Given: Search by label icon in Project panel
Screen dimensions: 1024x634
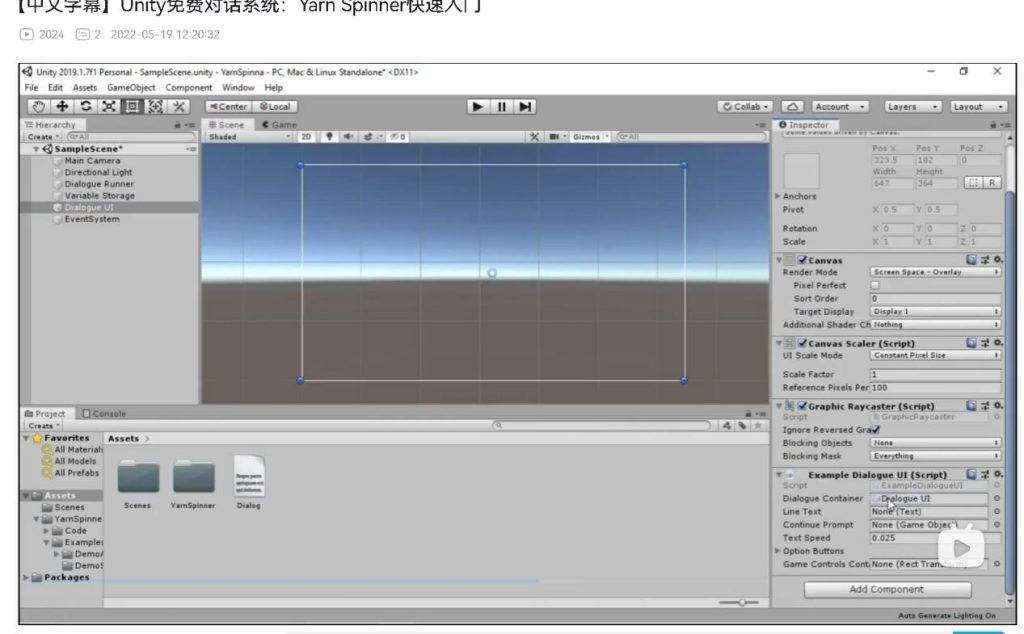Looking at the screenshot, I should point(742,425).
